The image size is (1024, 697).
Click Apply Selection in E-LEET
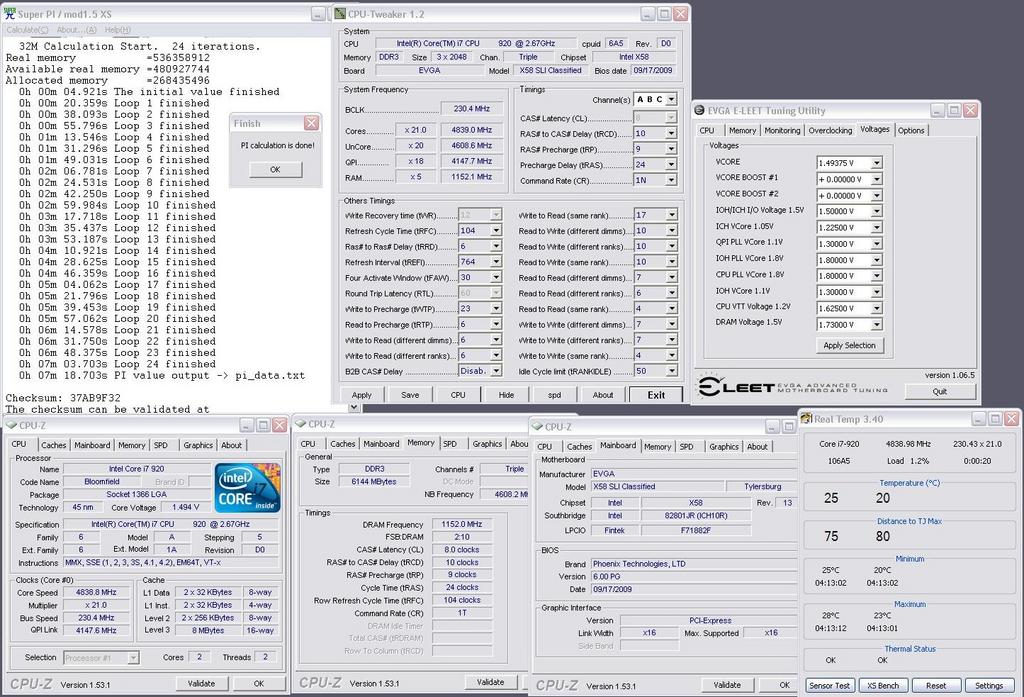pos(849,345)
